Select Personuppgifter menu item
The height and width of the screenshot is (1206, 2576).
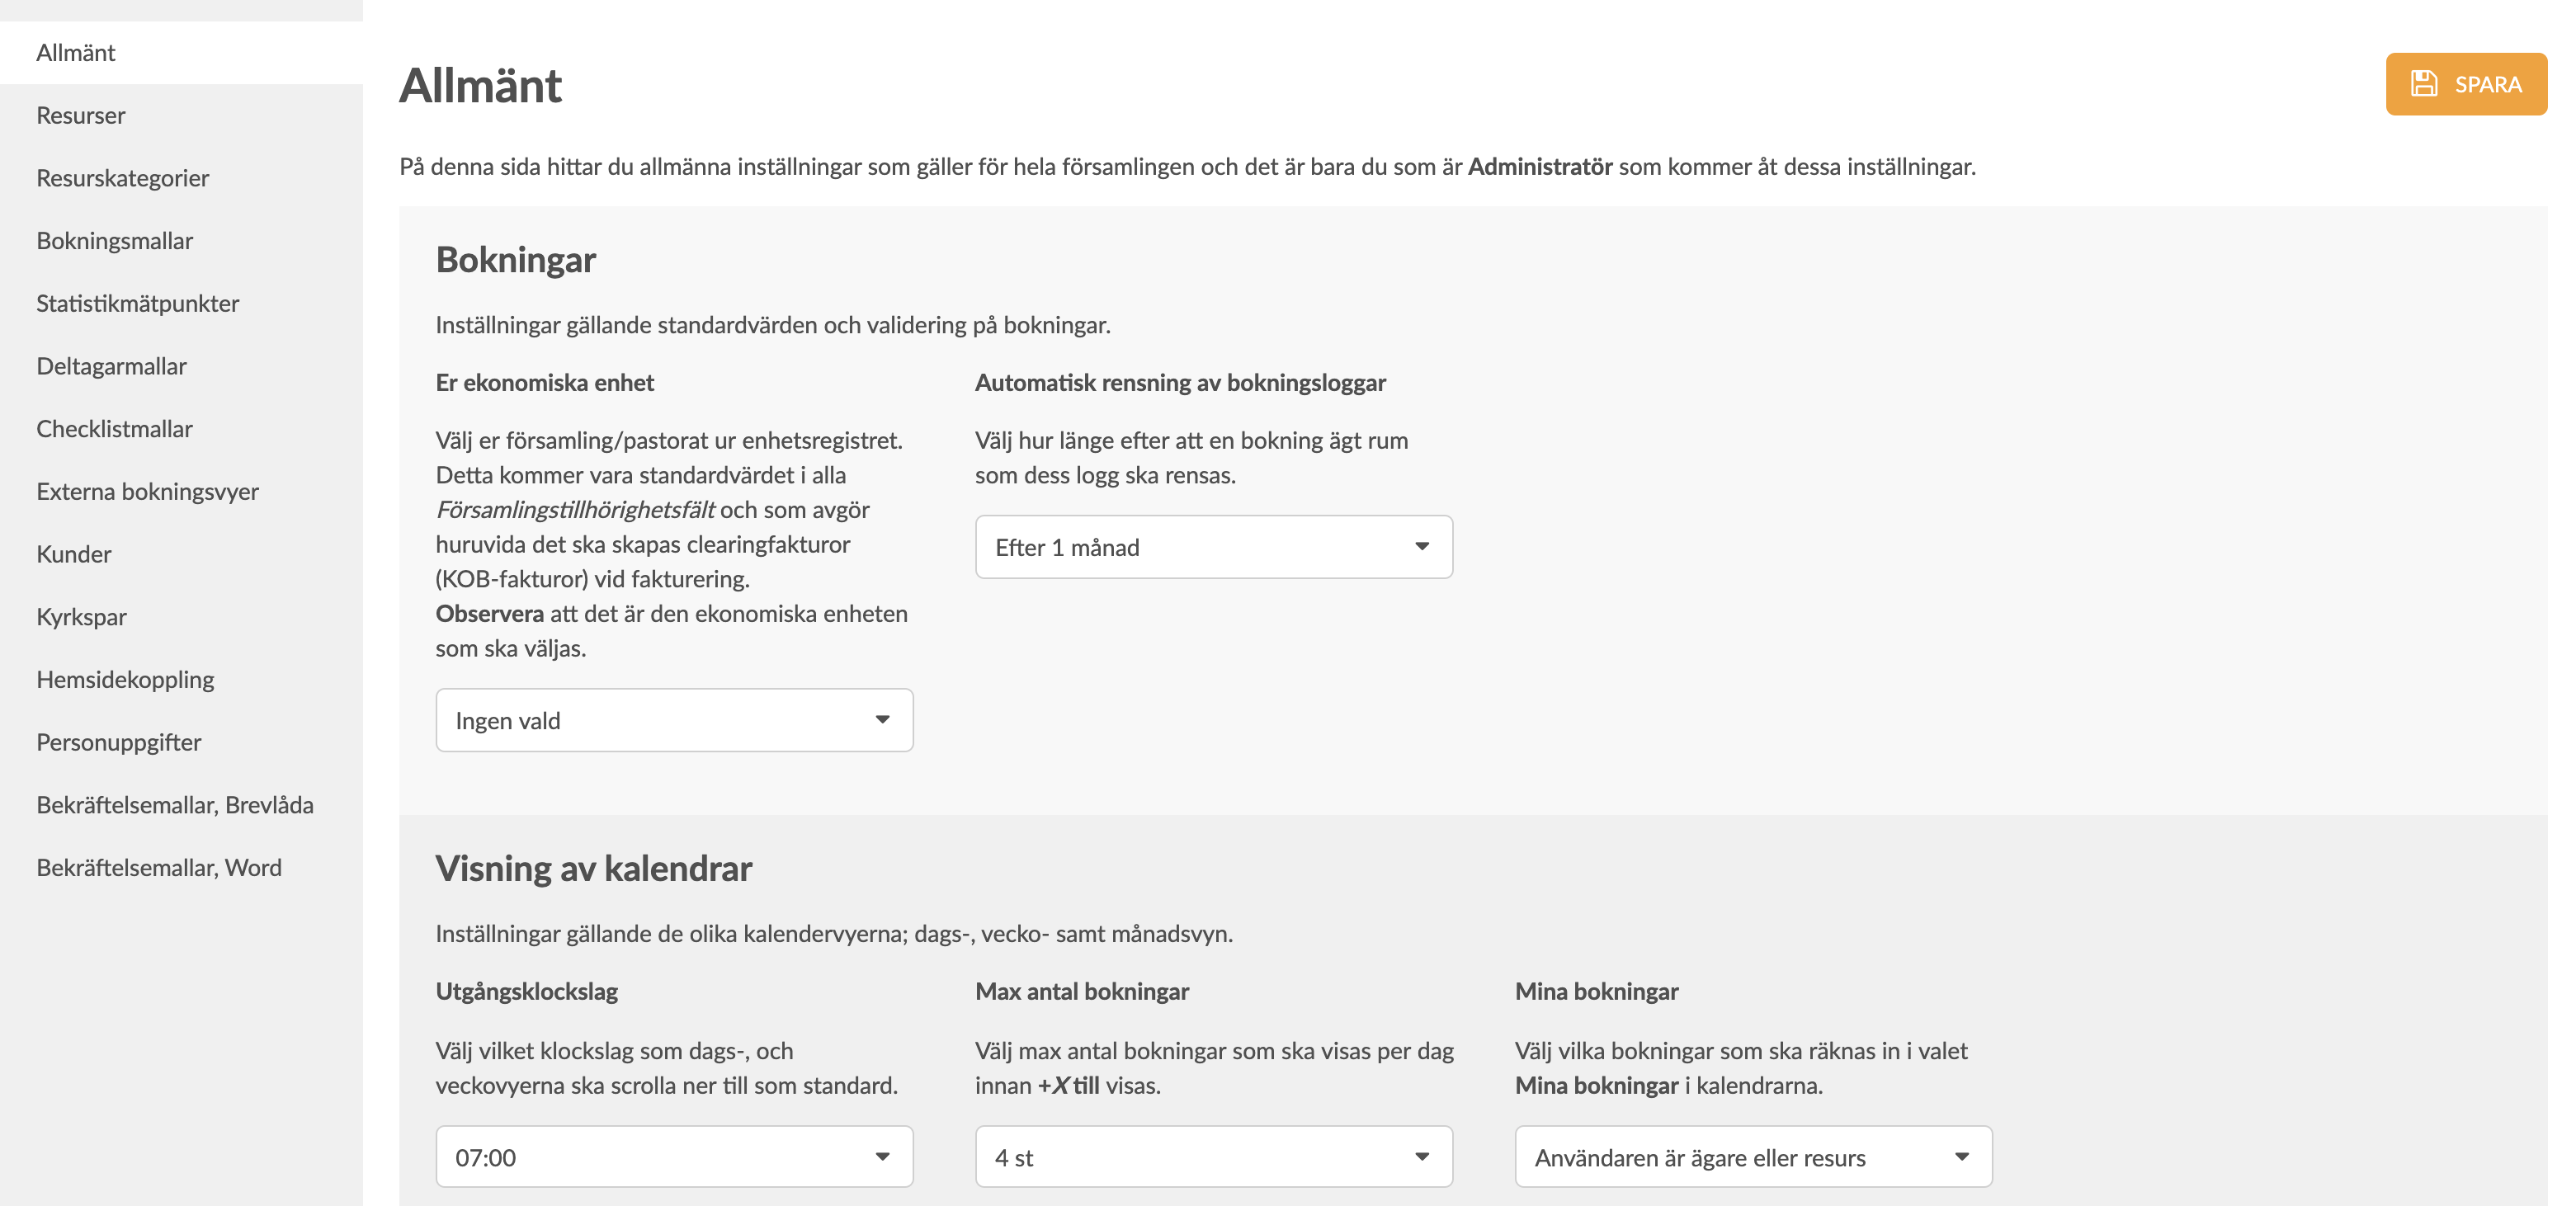click(x=118, y=742)
